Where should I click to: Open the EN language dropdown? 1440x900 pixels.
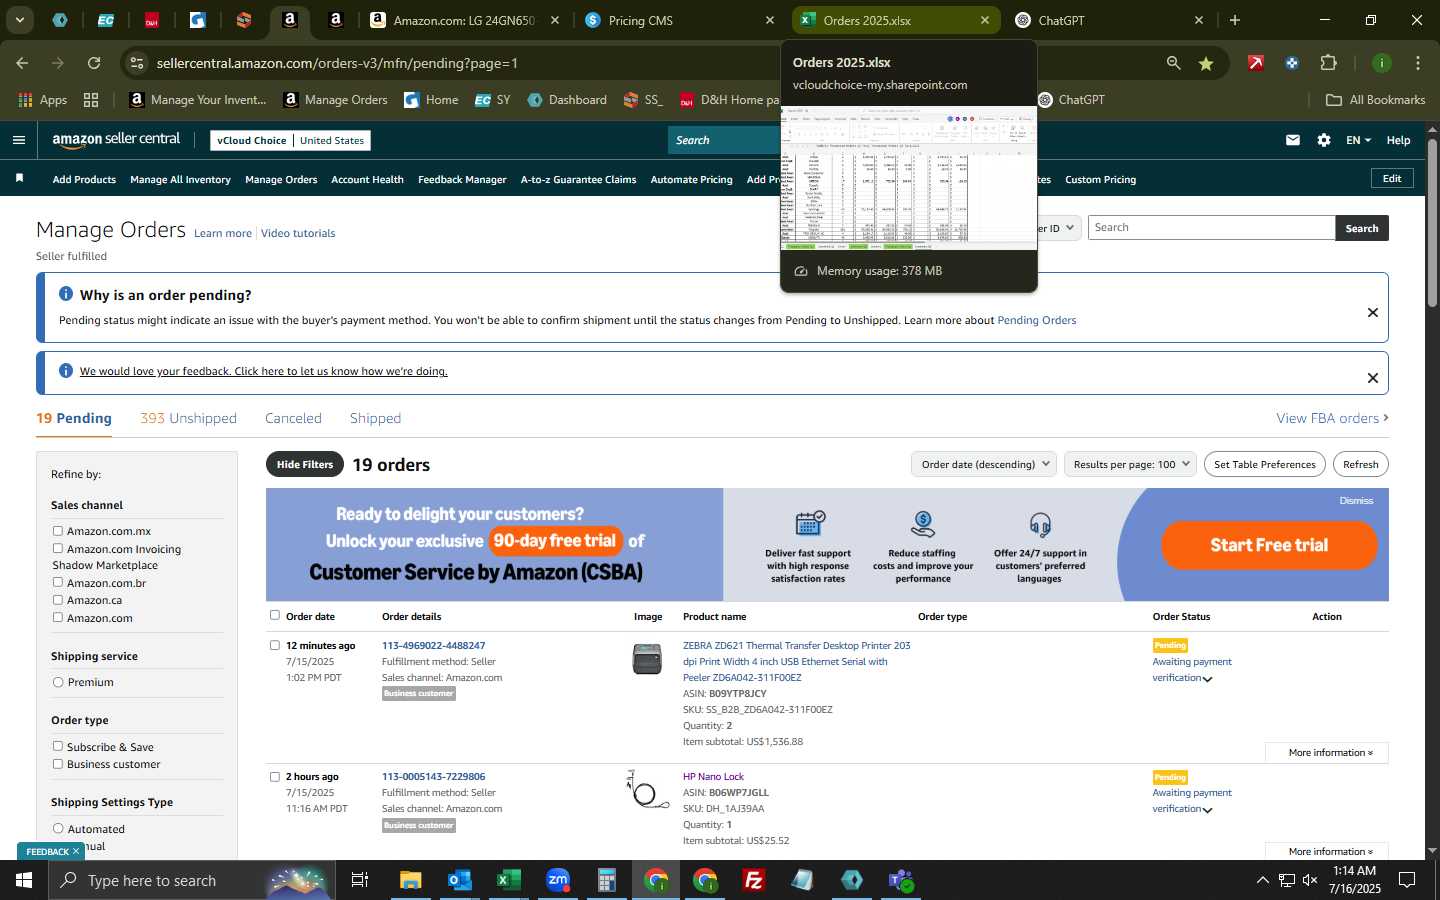point(1358,140)
